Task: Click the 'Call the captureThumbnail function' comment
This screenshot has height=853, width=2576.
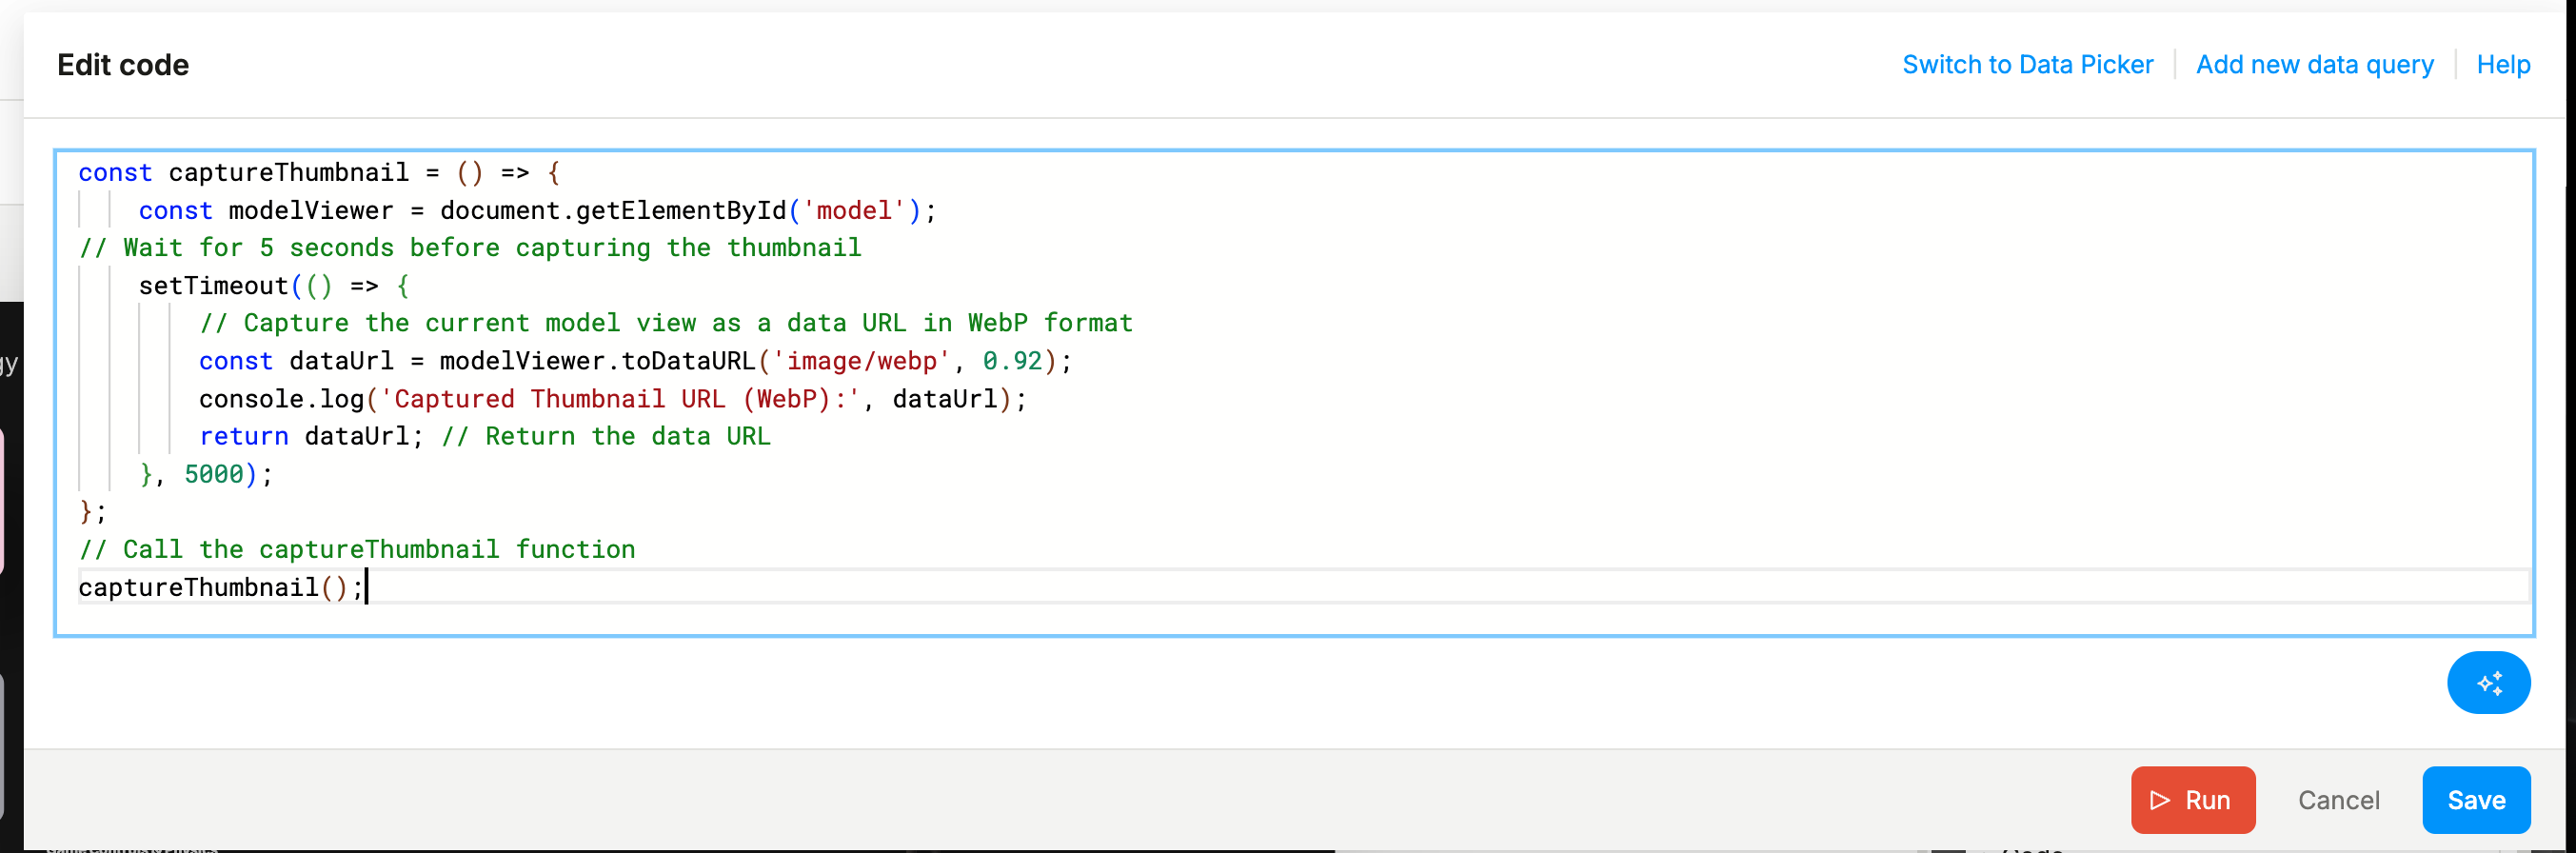Action: 357,549
